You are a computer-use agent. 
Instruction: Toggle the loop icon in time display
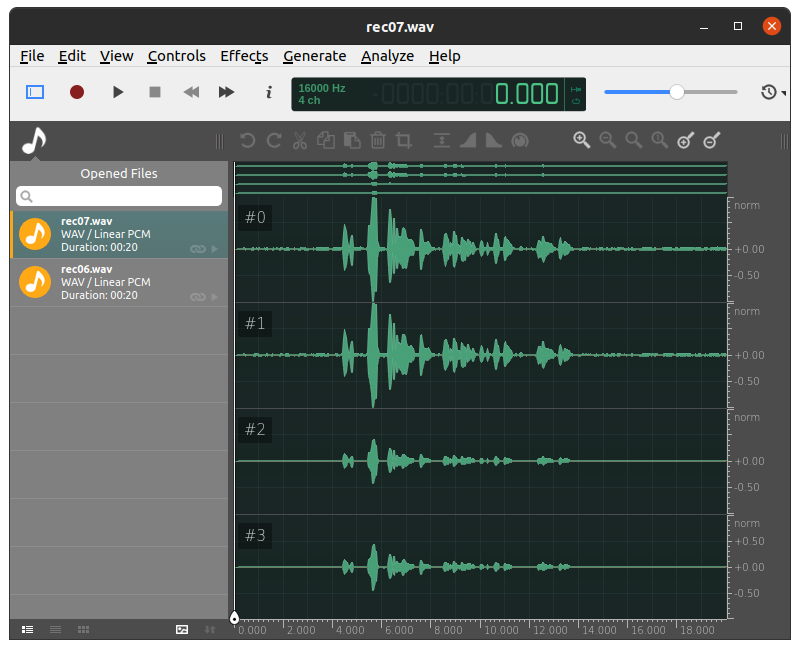coord(576,101)
